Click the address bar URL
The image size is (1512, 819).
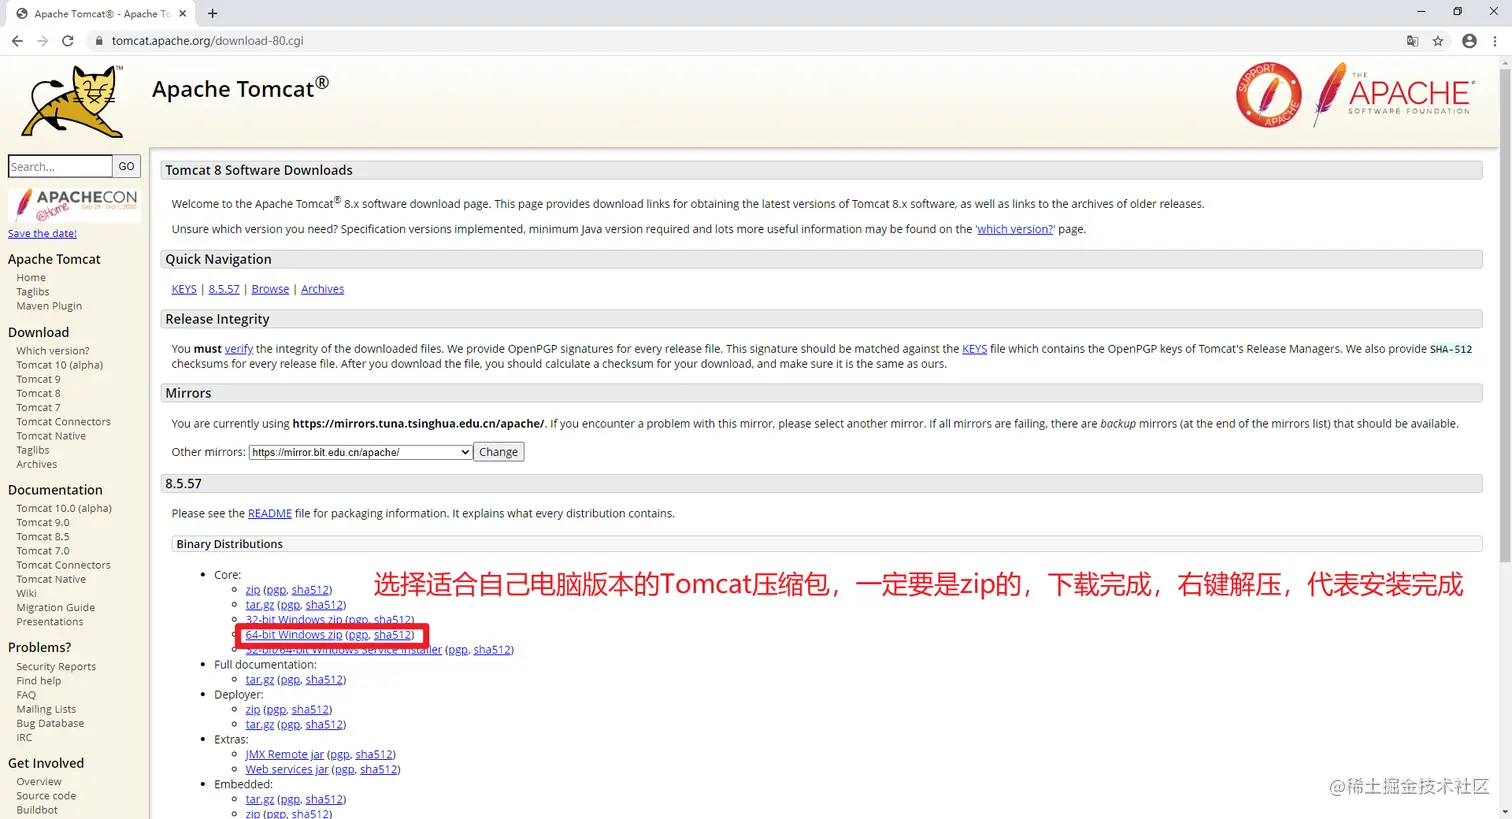[x=208, y=41]
